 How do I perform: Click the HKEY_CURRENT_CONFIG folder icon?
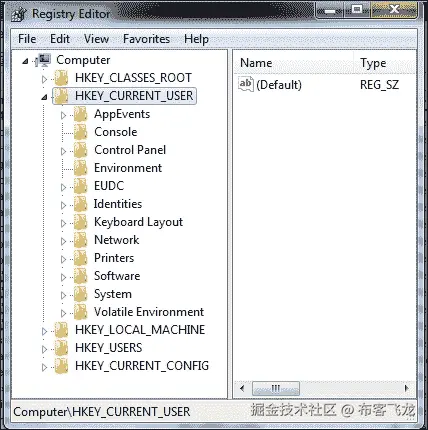[61, 366]
